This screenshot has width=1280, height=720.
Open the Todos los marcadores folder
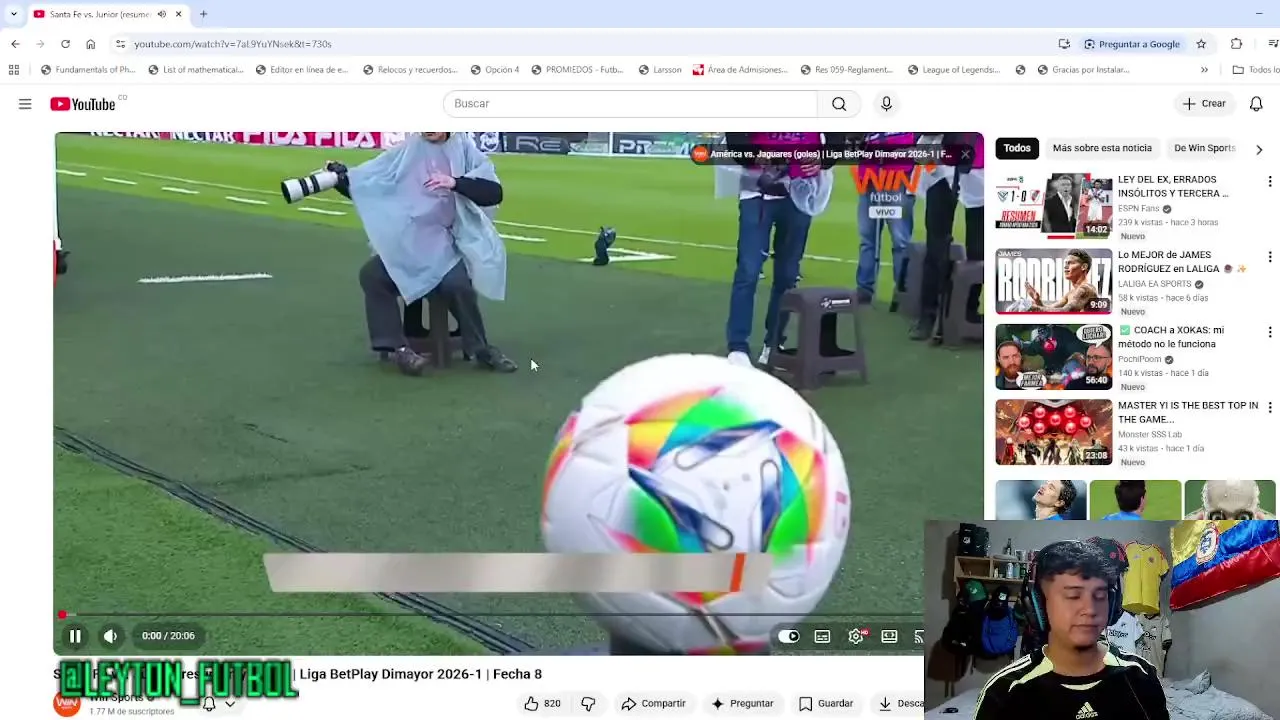(1256, 70)
